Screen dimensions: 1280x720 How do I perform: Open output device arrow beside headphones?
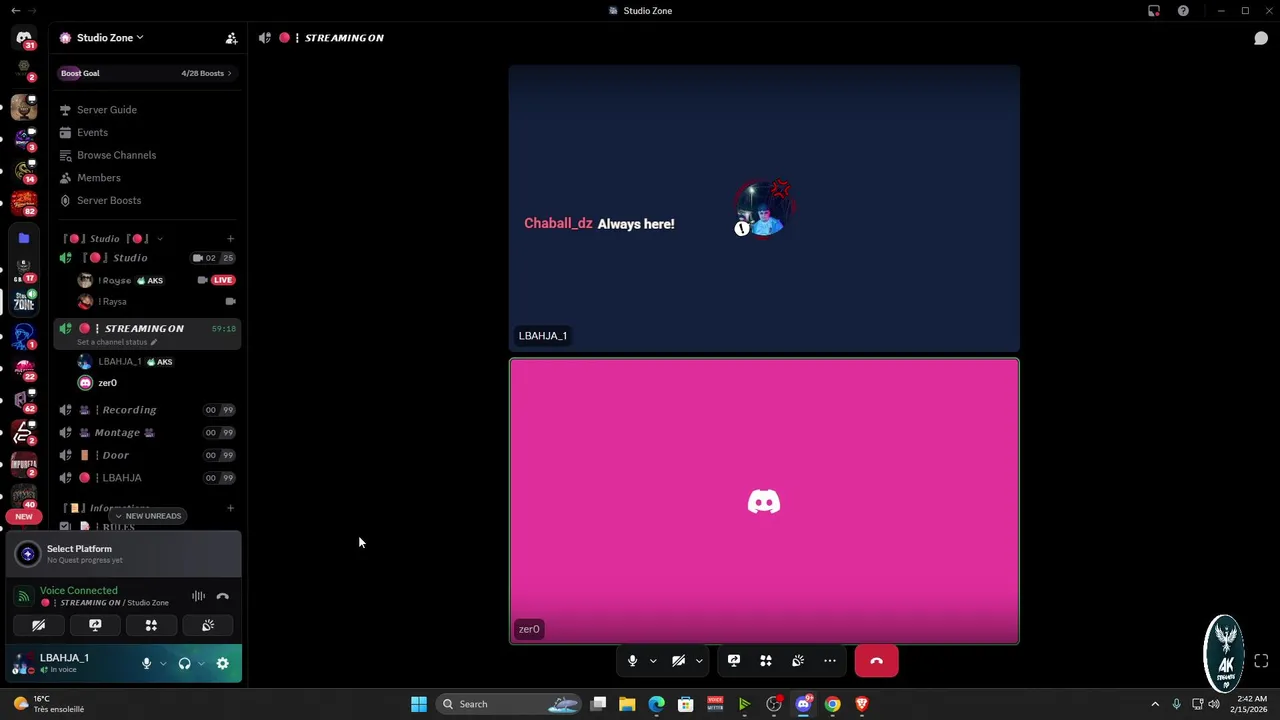(201, 663)
